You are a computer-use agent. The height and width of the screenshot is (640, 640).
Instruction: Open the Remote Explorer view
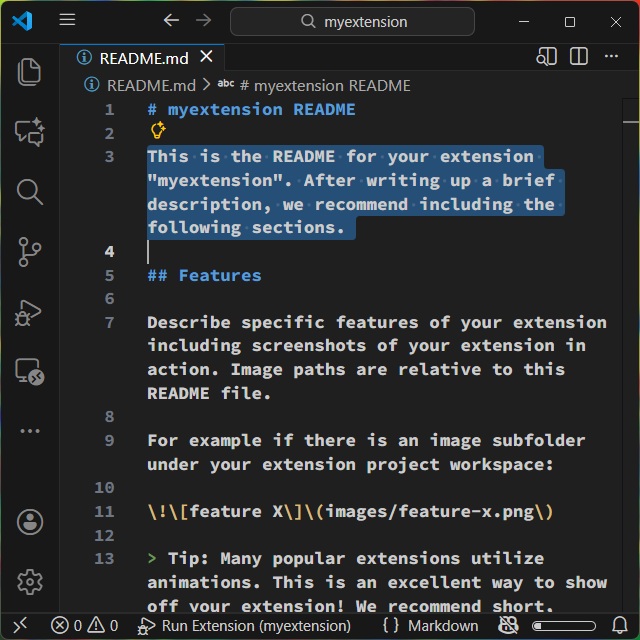(x=29, y=372)
